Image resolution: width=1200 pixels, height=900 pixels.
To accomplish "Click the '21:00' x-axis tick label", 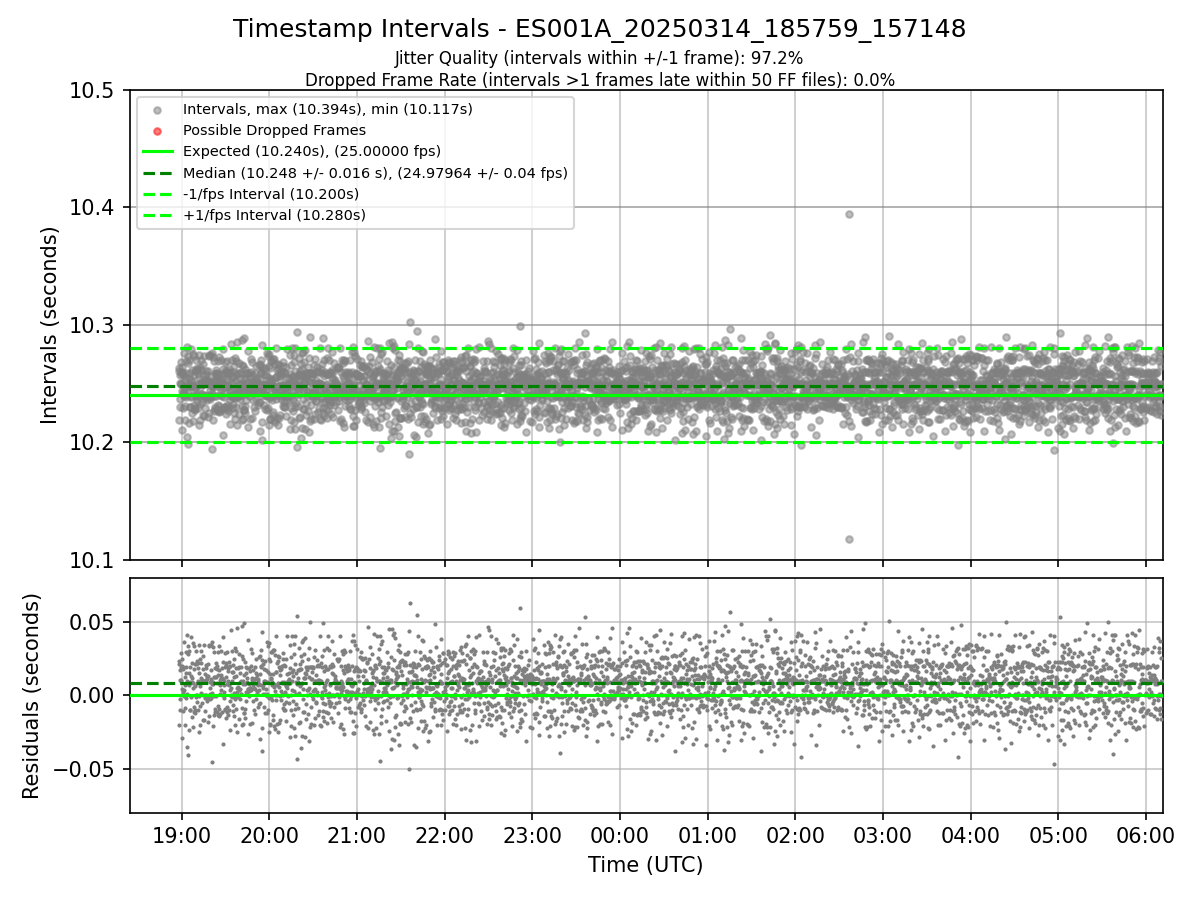I will pos(357,834).
